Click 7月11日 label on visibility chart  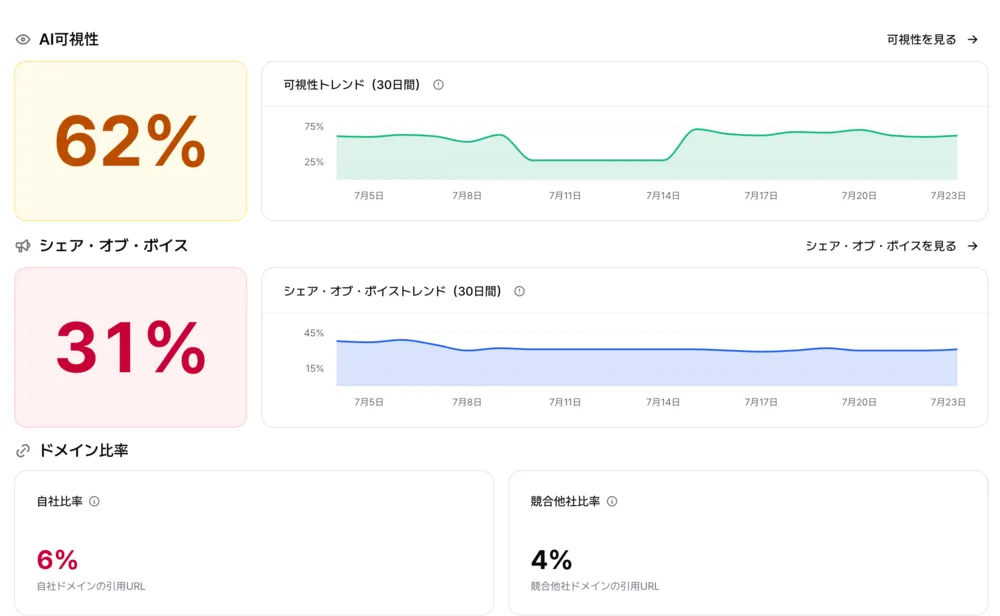point(565,196)
